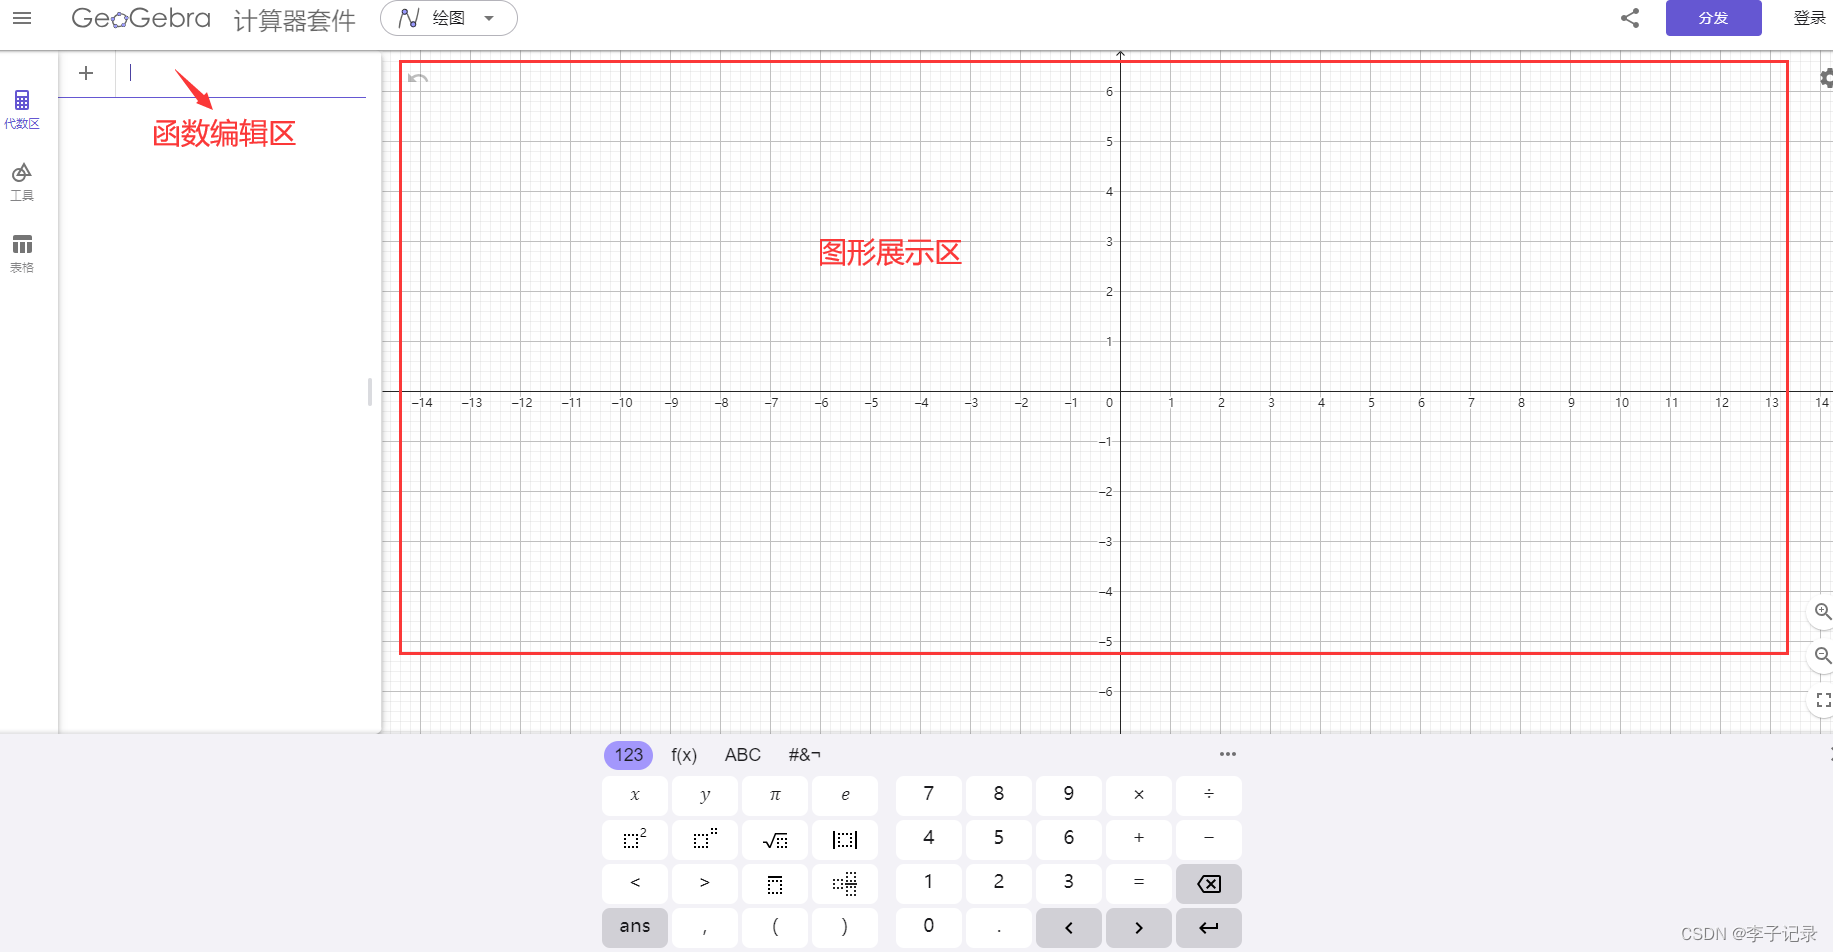Tap the number 2 key
The image size is (1833, 952).
pos(999,883)
